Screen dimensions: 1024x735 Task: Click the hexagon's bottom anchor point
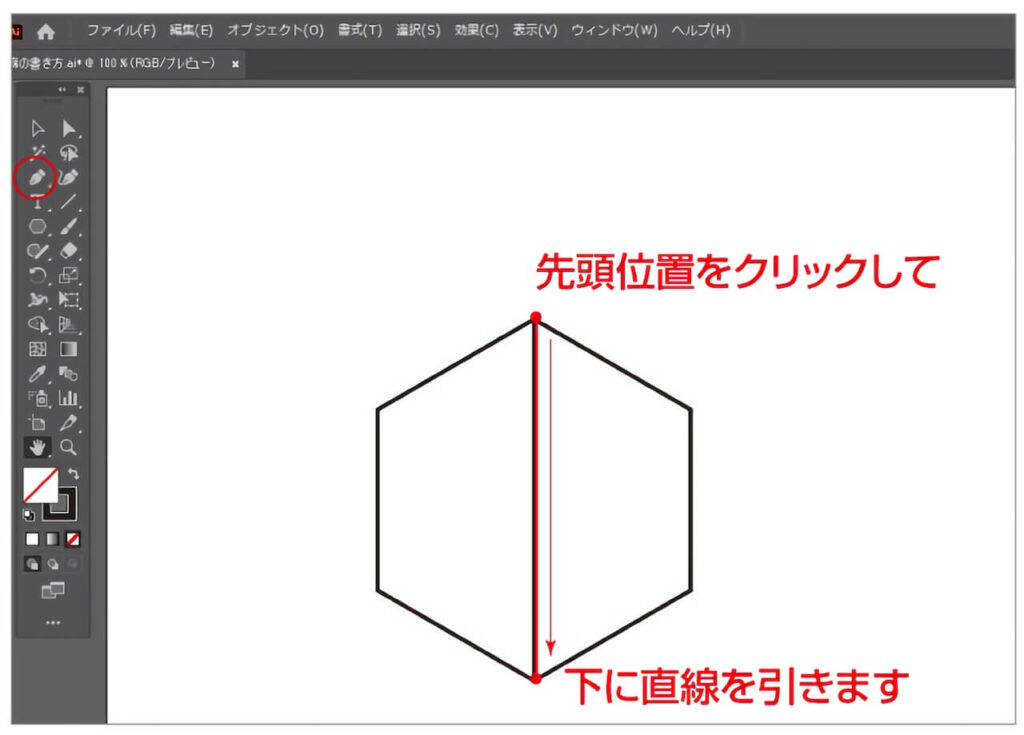(536, 679)
